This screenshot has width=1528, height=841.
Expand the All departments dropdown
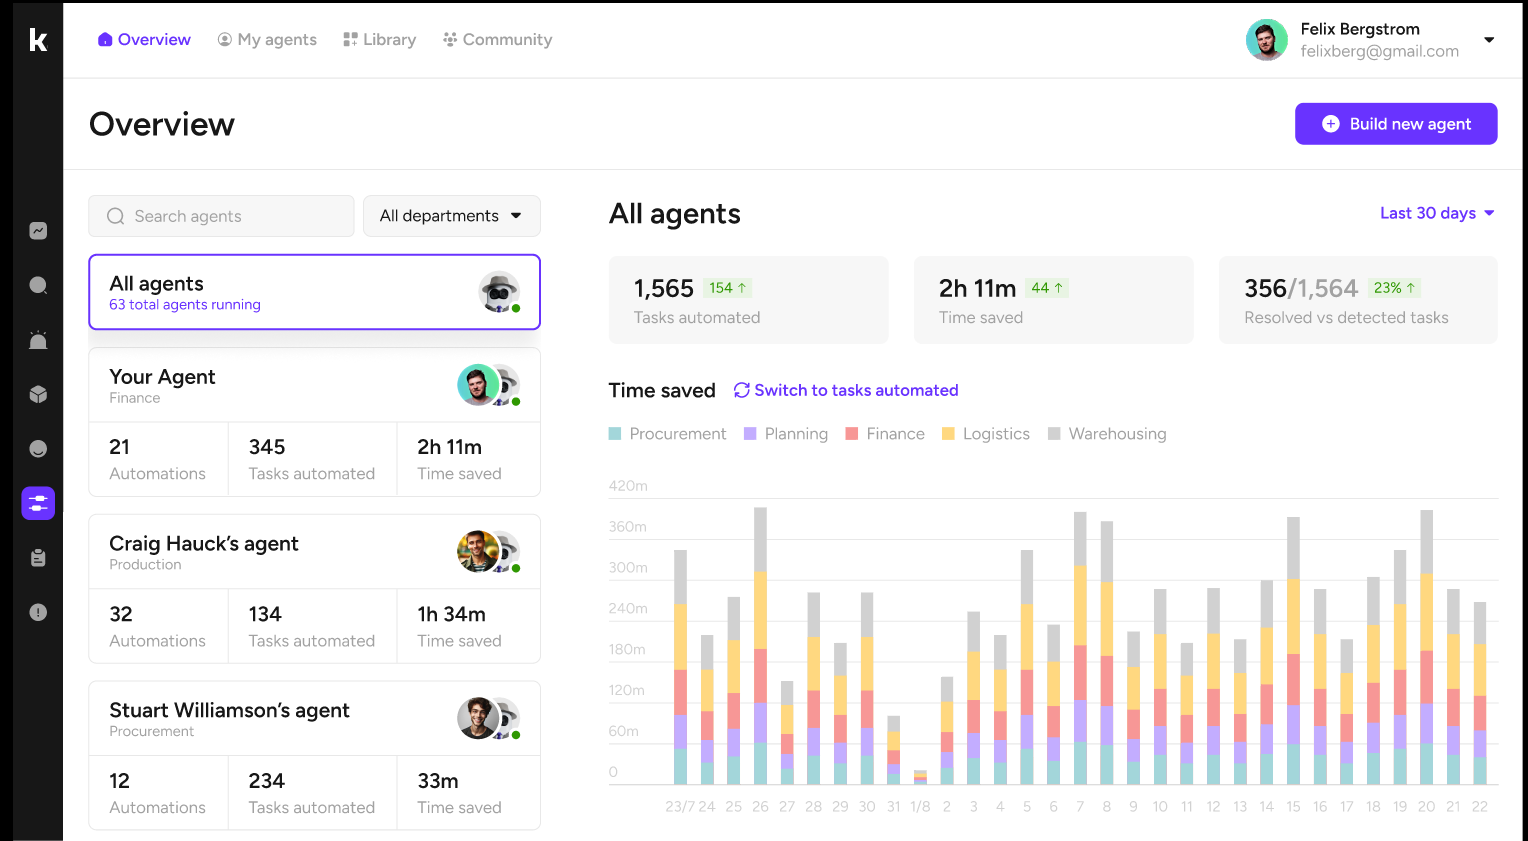[451, 216]
